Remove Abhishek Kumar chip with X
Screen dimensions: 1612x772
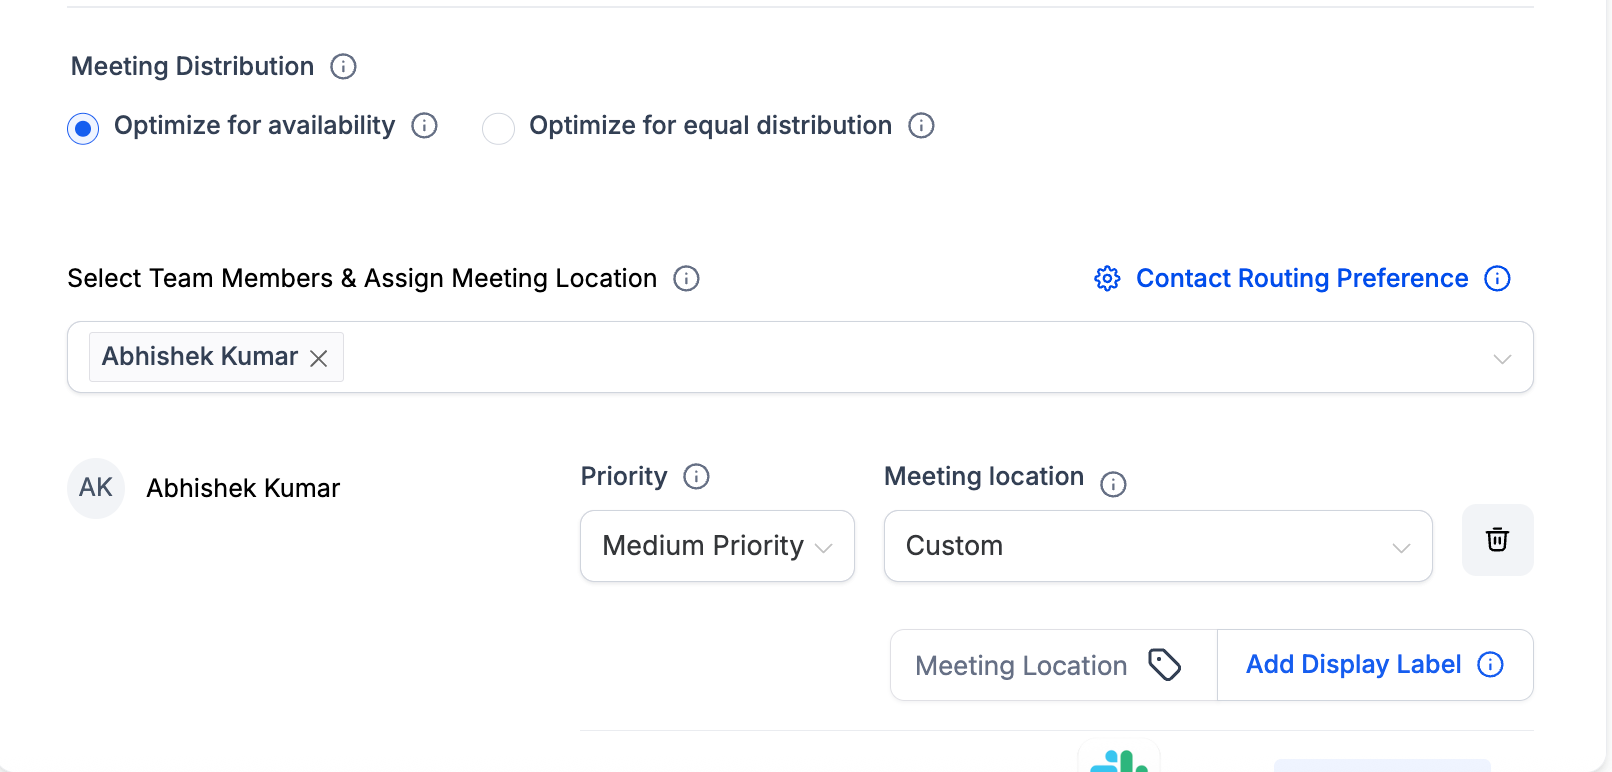[319, 359]
